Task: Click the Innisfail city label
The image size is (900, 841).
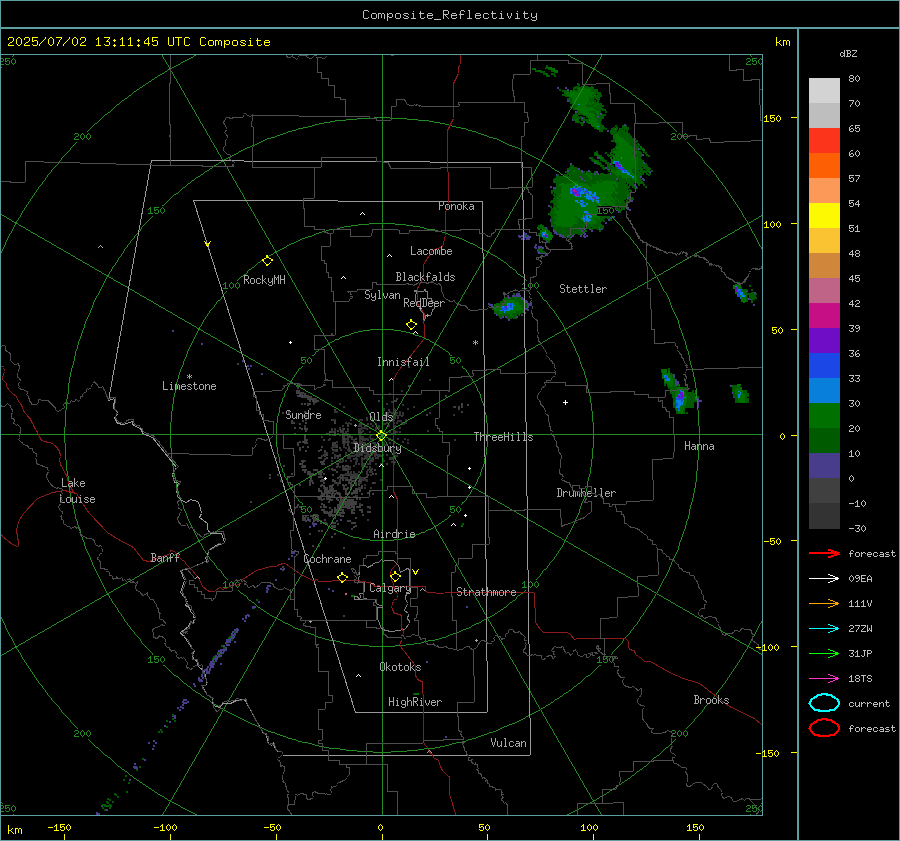Action: (x=403, y=362)
